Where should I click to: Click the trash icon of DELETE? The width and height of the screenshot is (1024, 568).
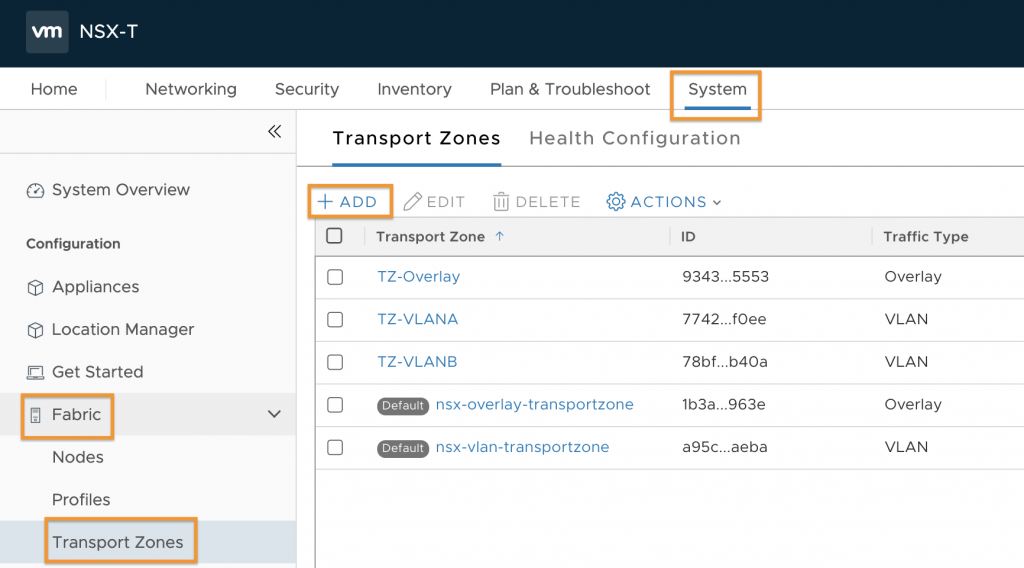click(501, 202)
